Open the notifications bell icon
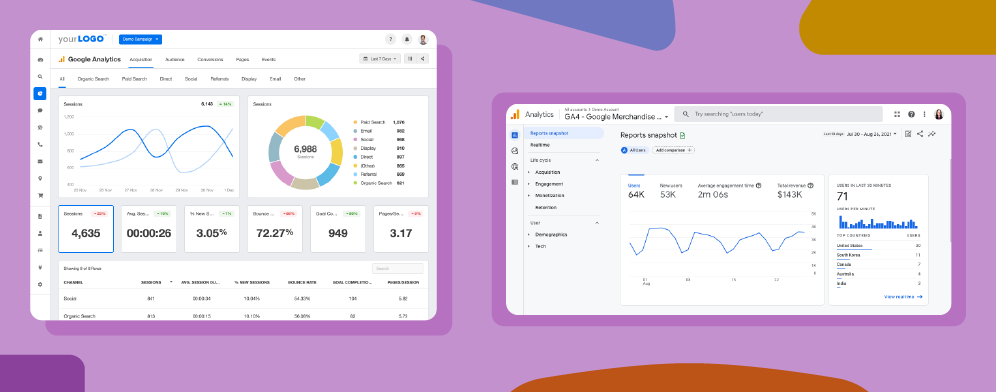The width and height of the screenshot is (996, 392). coord(407,39)
